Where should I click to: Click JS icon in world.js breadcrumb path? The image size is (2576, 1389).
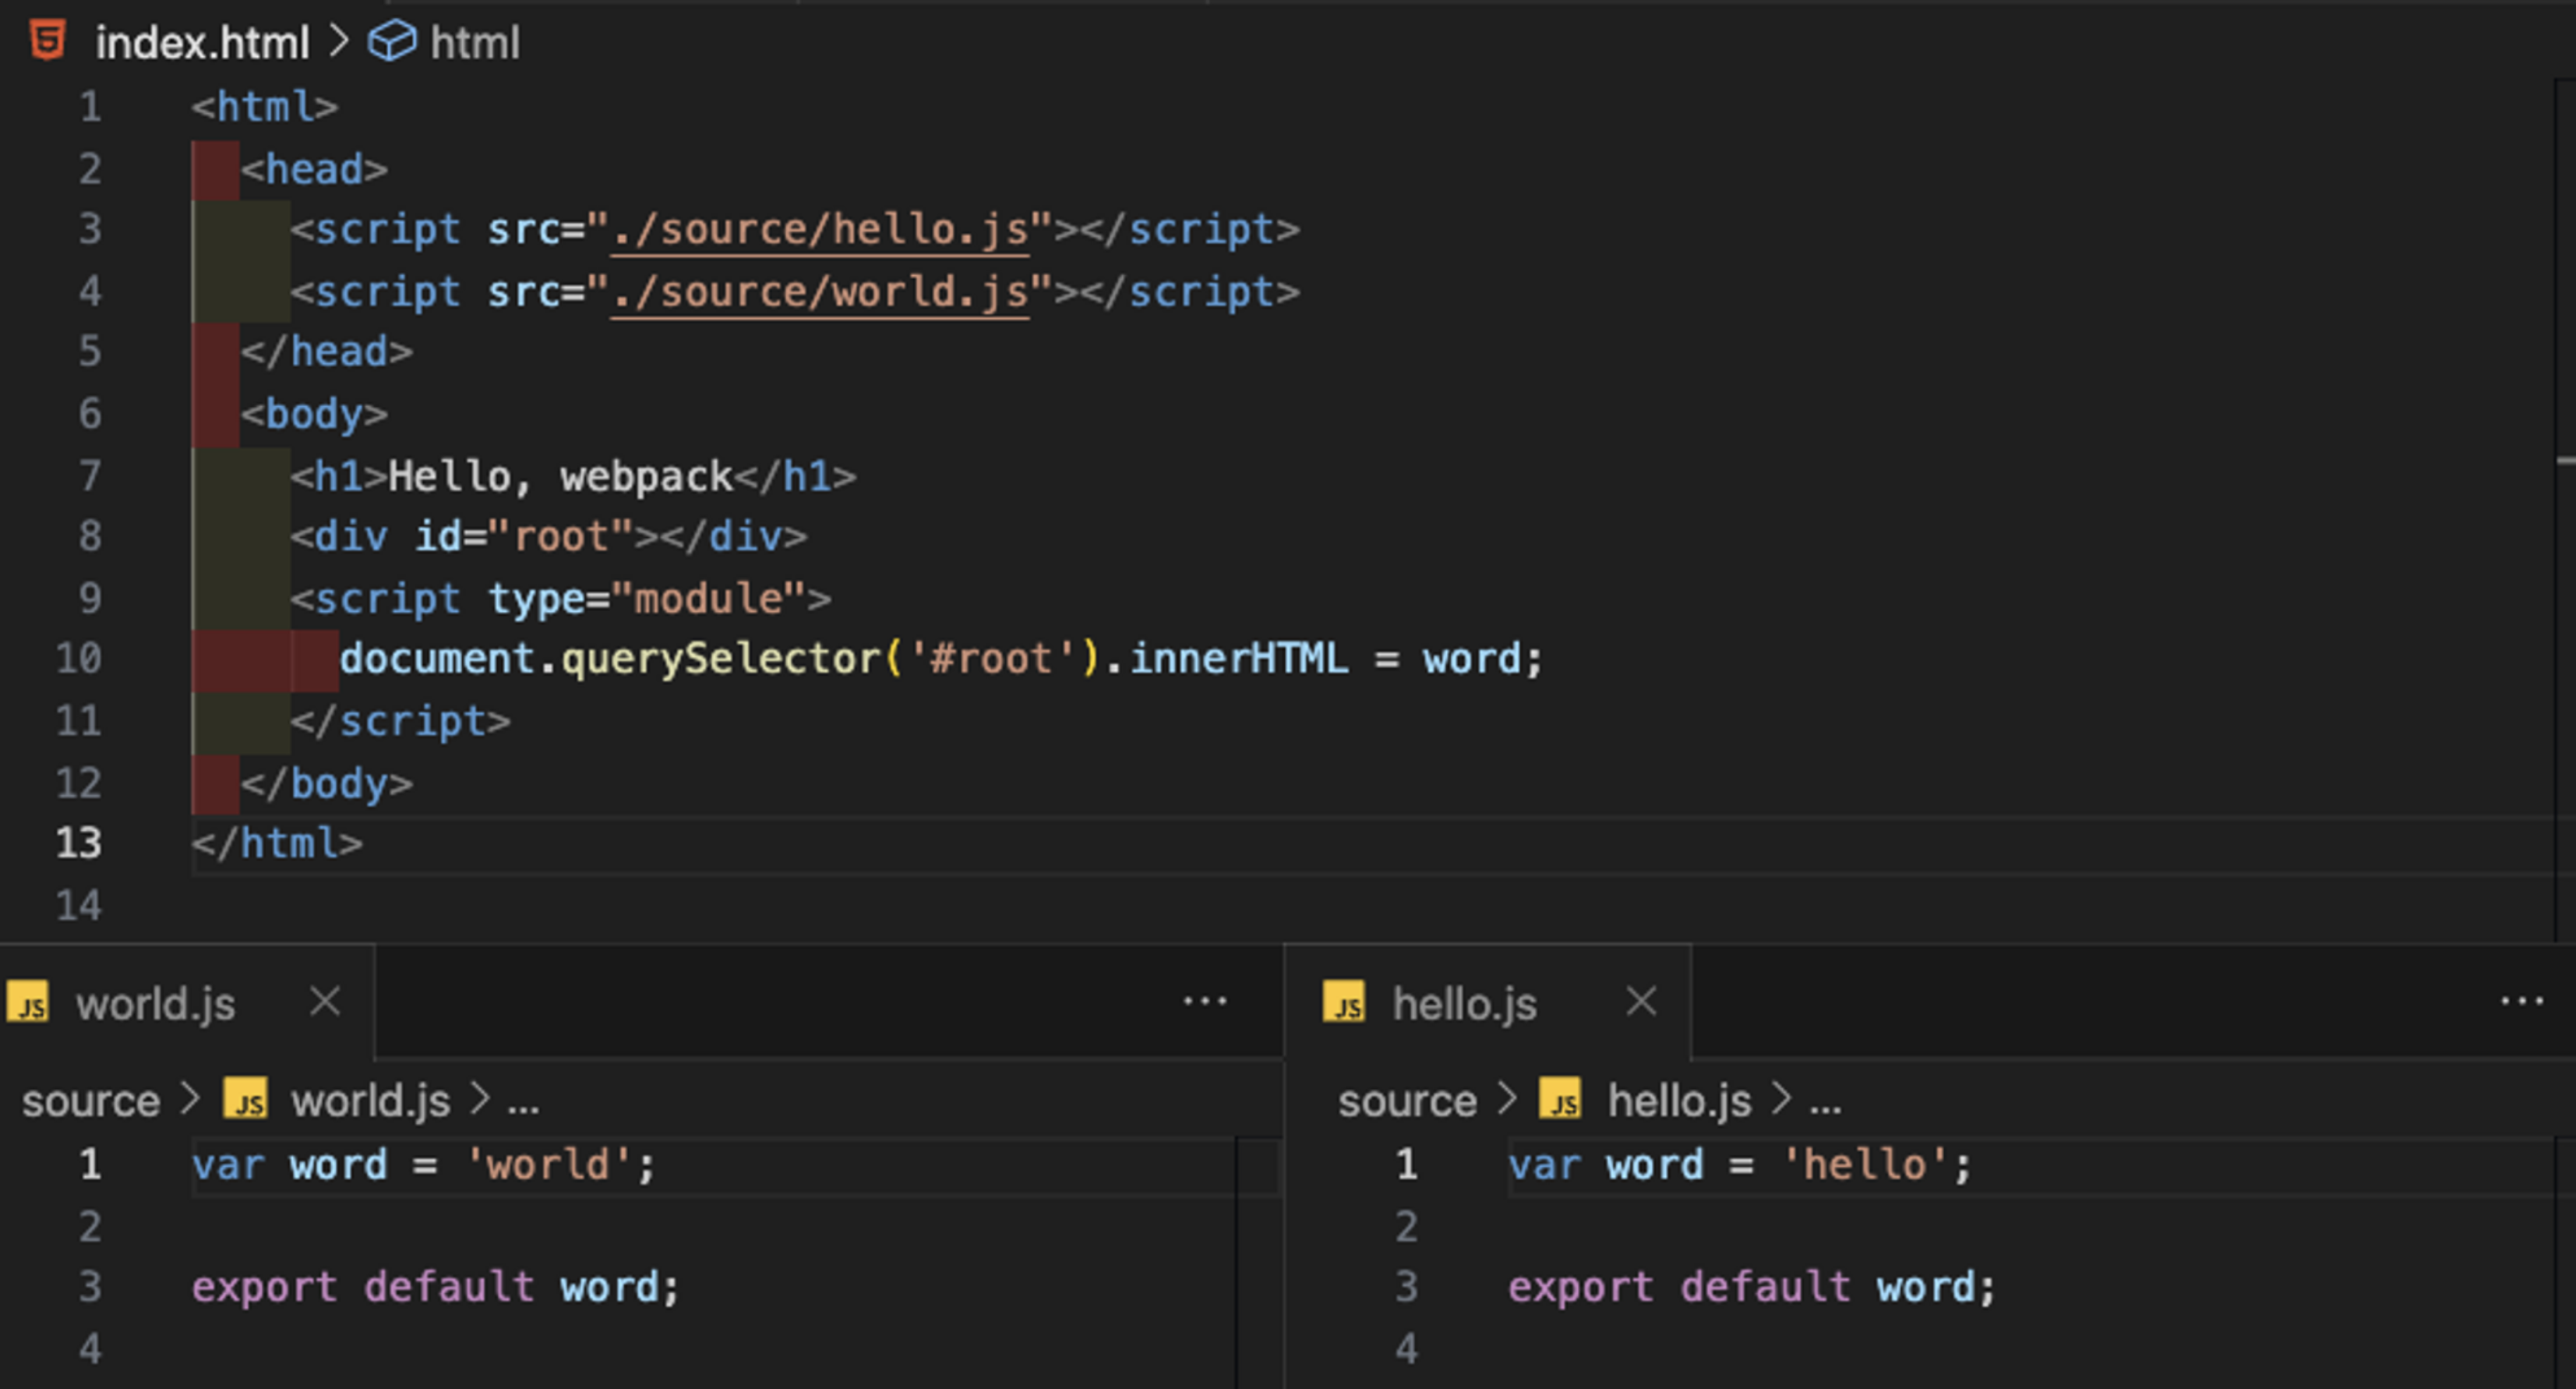(246, 1100)
